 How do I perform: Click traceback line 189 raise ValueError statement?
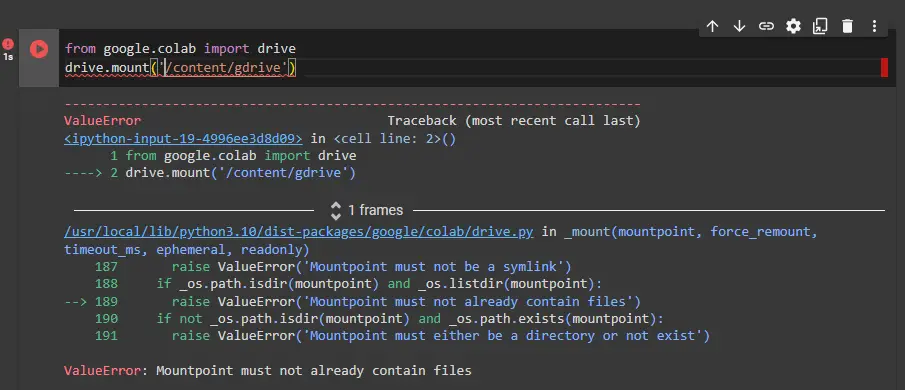click(x=406, y=302)
